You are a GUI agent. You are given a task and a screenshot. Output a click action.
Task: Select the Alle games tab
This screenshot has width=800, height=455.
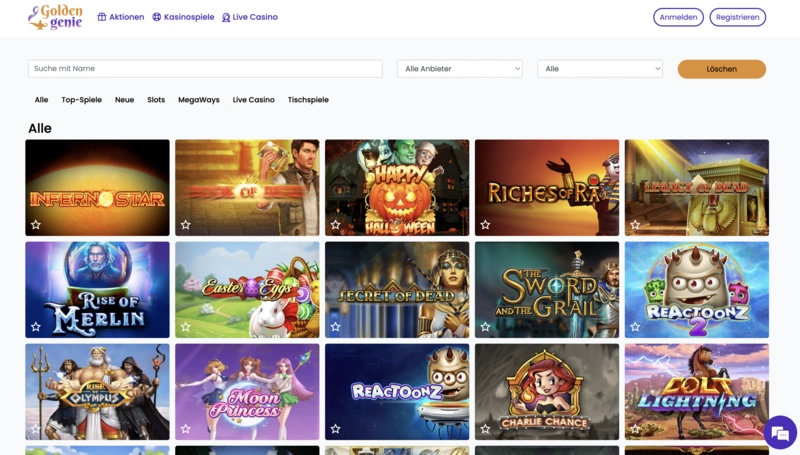click(41, 100)
